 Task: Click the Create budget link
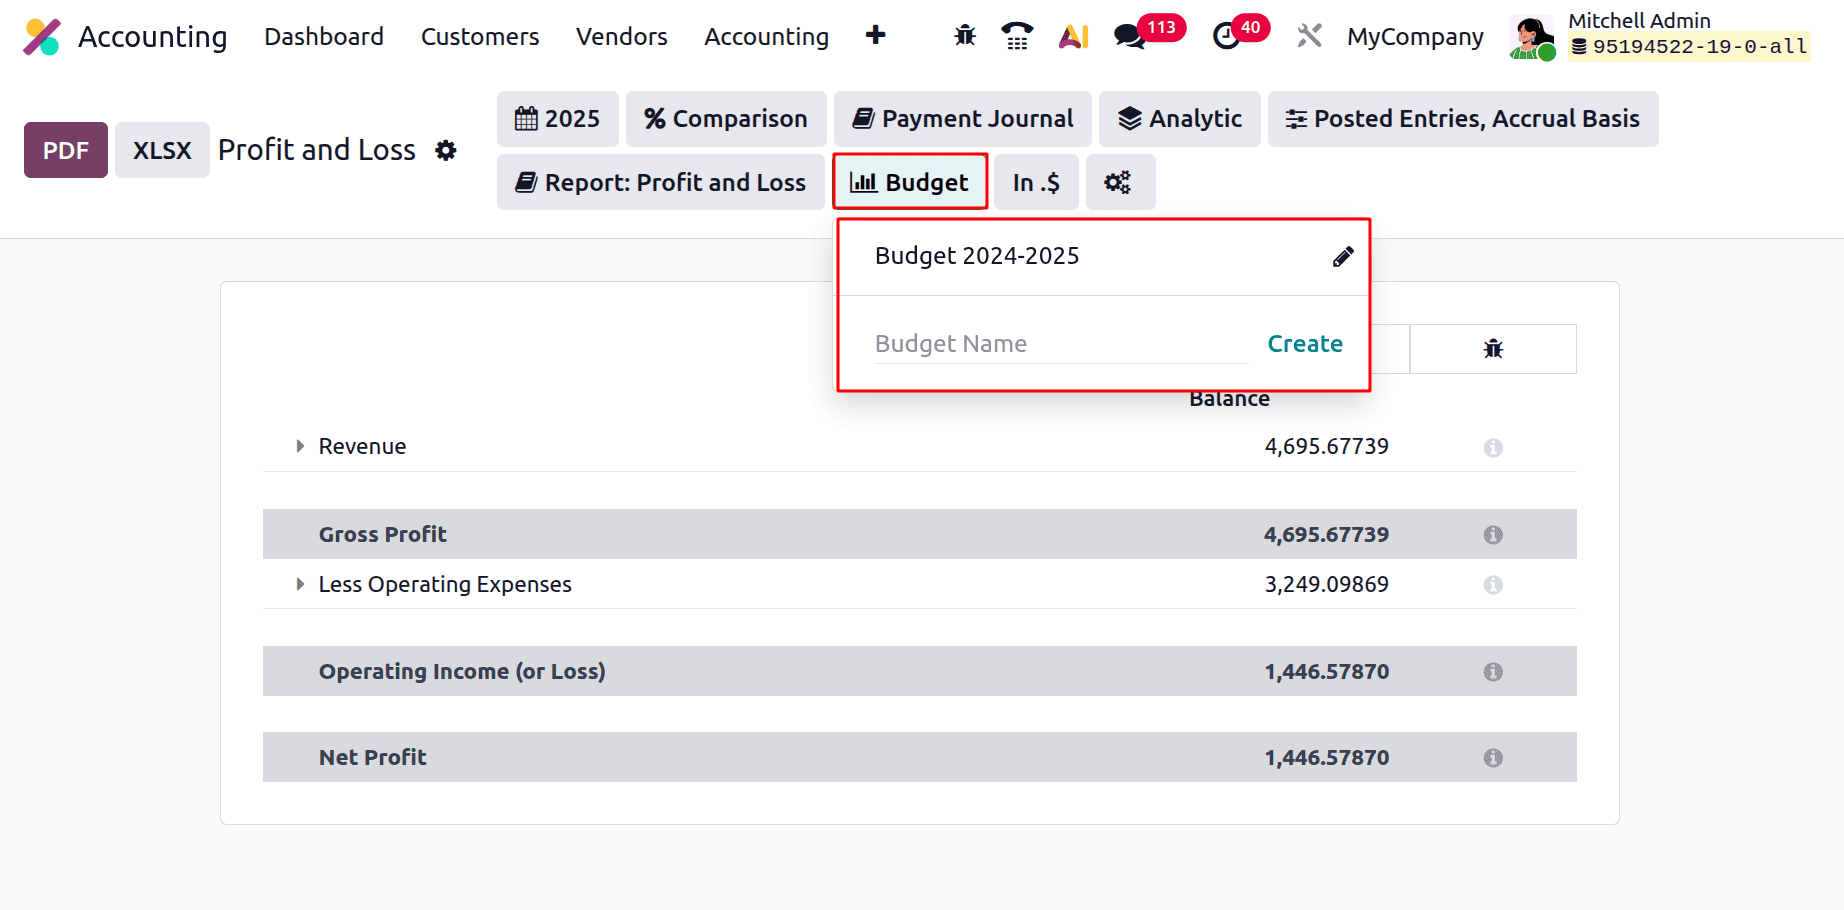pyautogui.click(x=1305, y=343)
